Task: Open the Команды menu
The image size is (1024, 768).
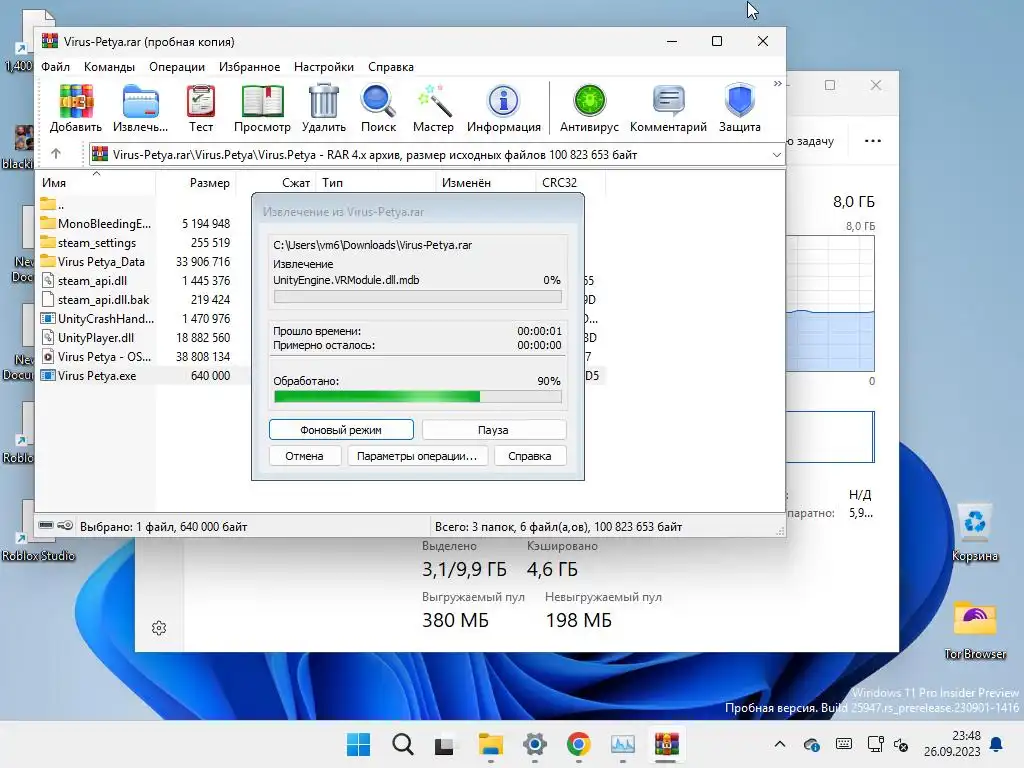Action: (109, 67)
